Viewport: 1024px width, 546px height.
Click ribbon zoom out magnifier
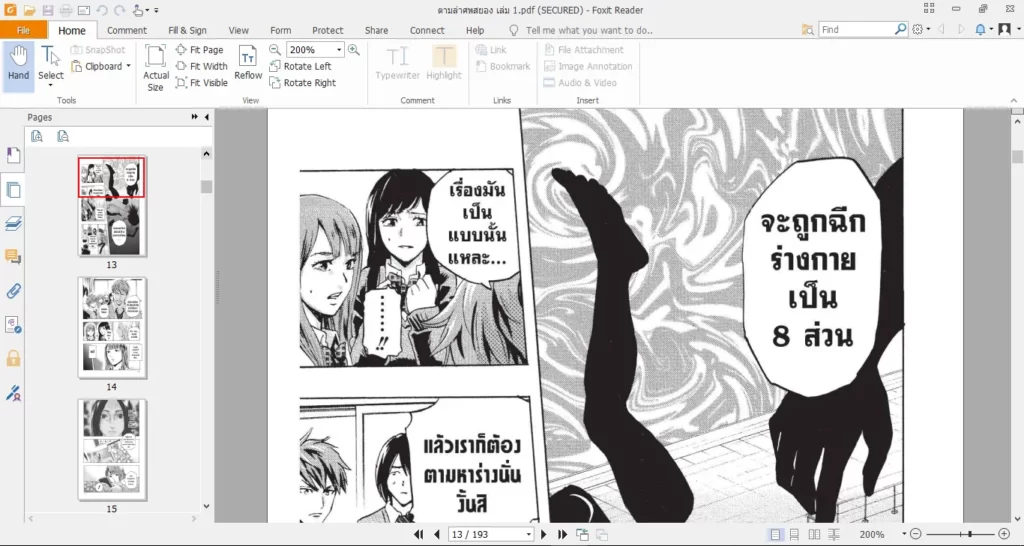(275, 50)
